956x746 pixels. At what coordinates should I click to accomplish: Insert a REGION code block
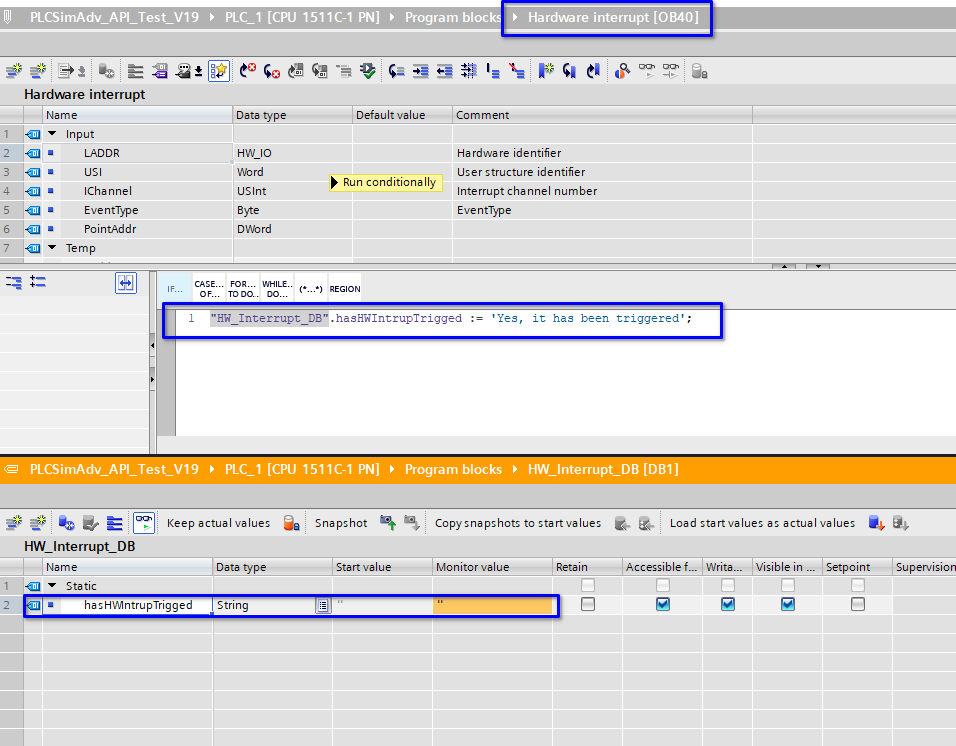pyautogui.click(x=344, y=288)
